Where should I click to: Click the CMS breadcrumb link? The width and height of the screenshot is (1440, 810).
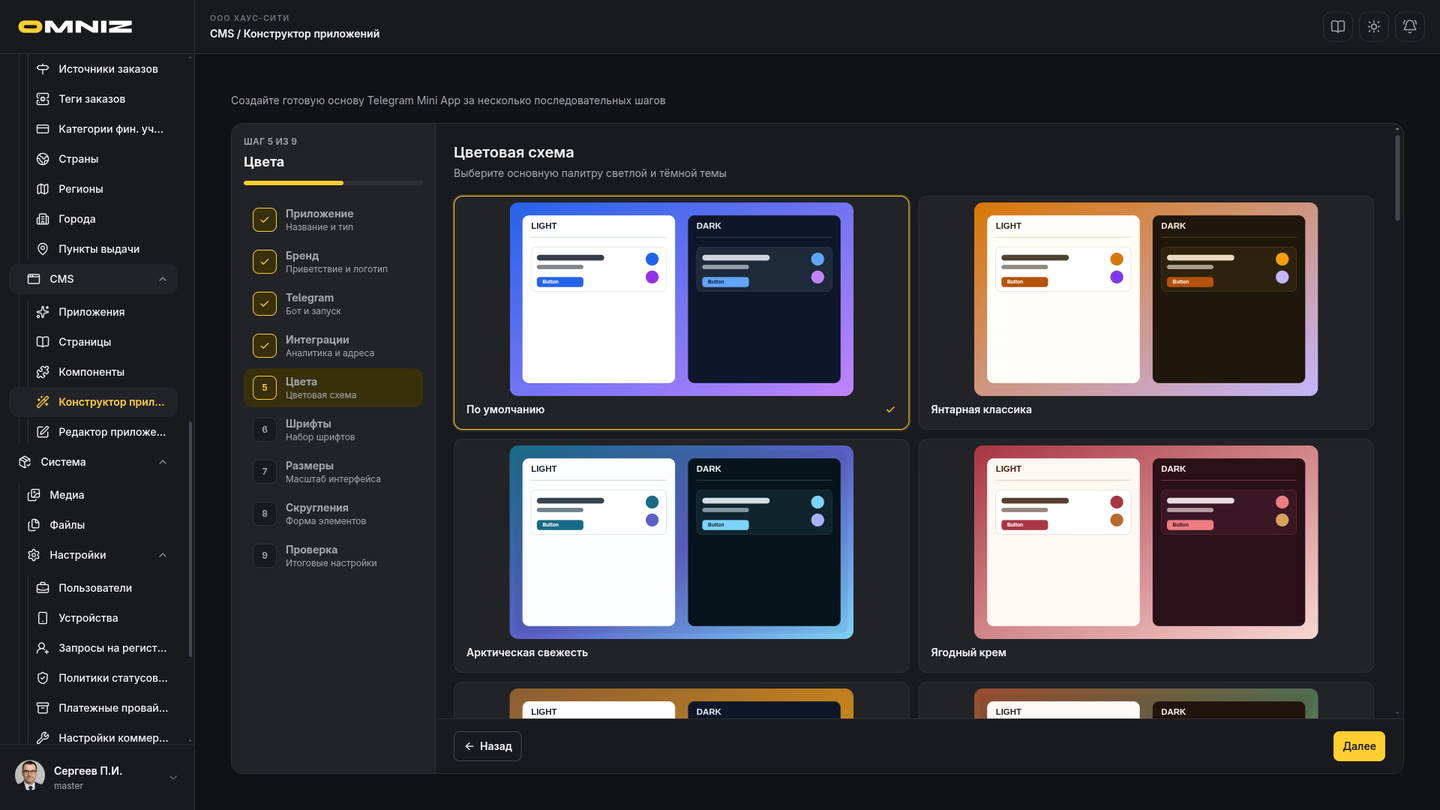coord(221,34)
